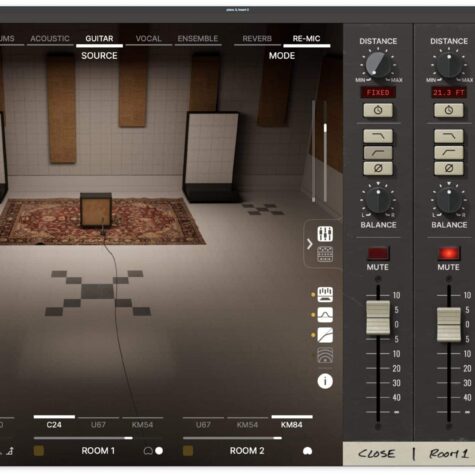Select the VOCAL source tab
The width and height of the screenshot is (475, 475).
148,39
